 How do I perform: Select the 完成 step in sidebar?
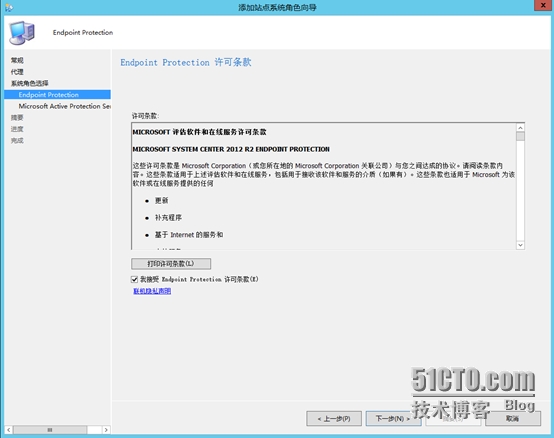(17, 141)
